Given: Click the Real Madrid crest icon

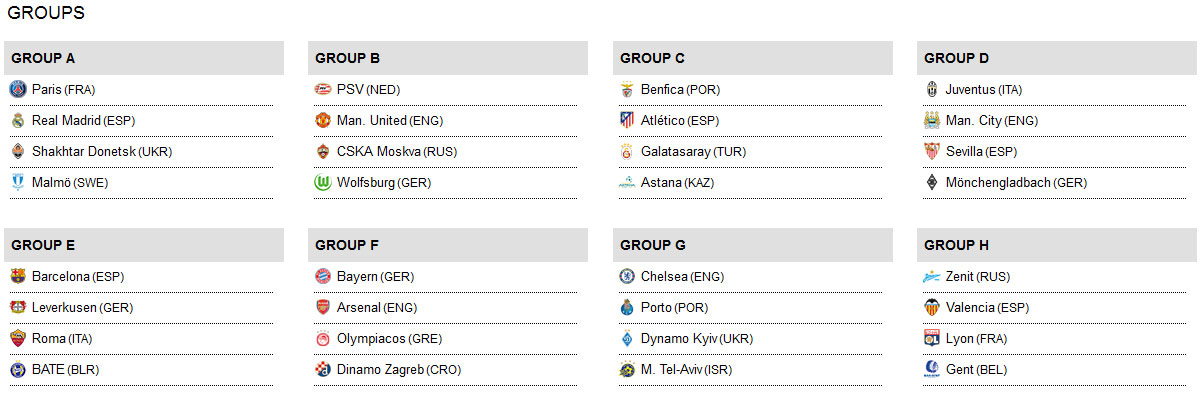Looking at the screenshot, I should point(17,121).
